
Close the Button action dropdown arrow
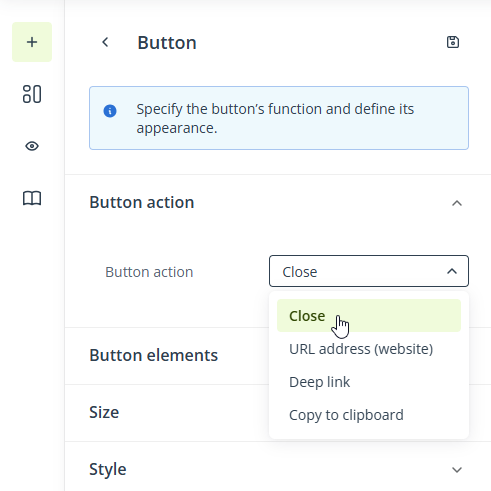pyautogui.click(x=452, y=271)
